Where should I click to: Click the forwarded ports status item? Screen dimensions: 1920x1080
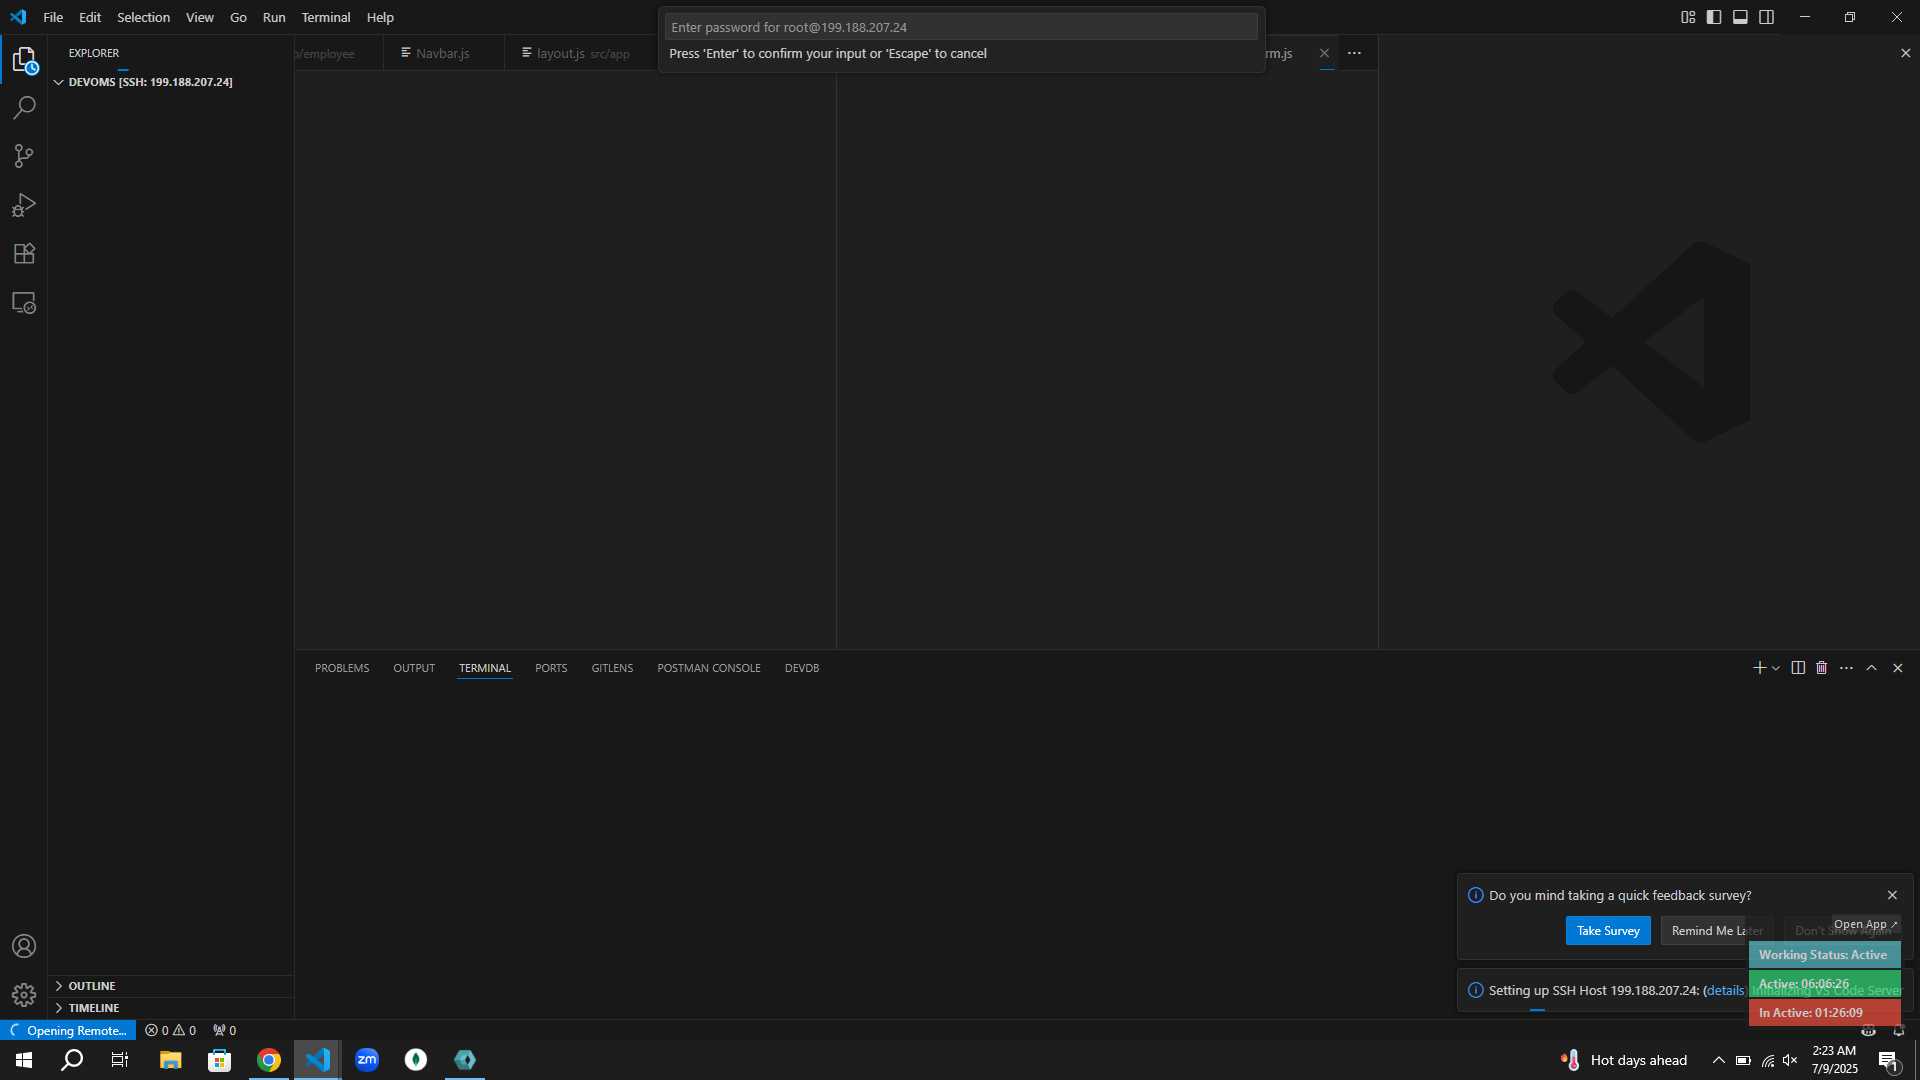224,1030
